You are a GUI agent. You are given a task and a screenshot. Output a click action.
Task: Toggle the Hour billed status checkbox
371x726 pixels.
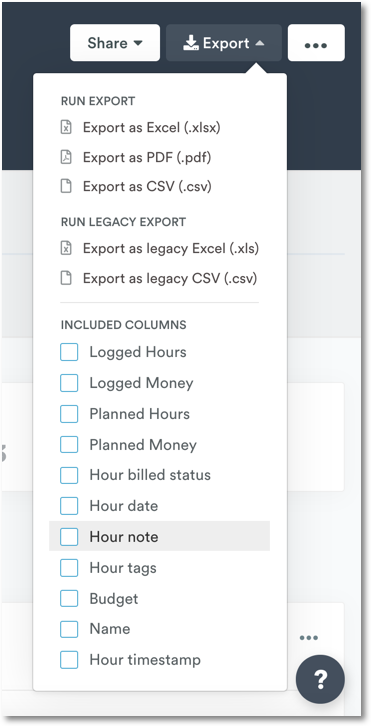point(69,475)
